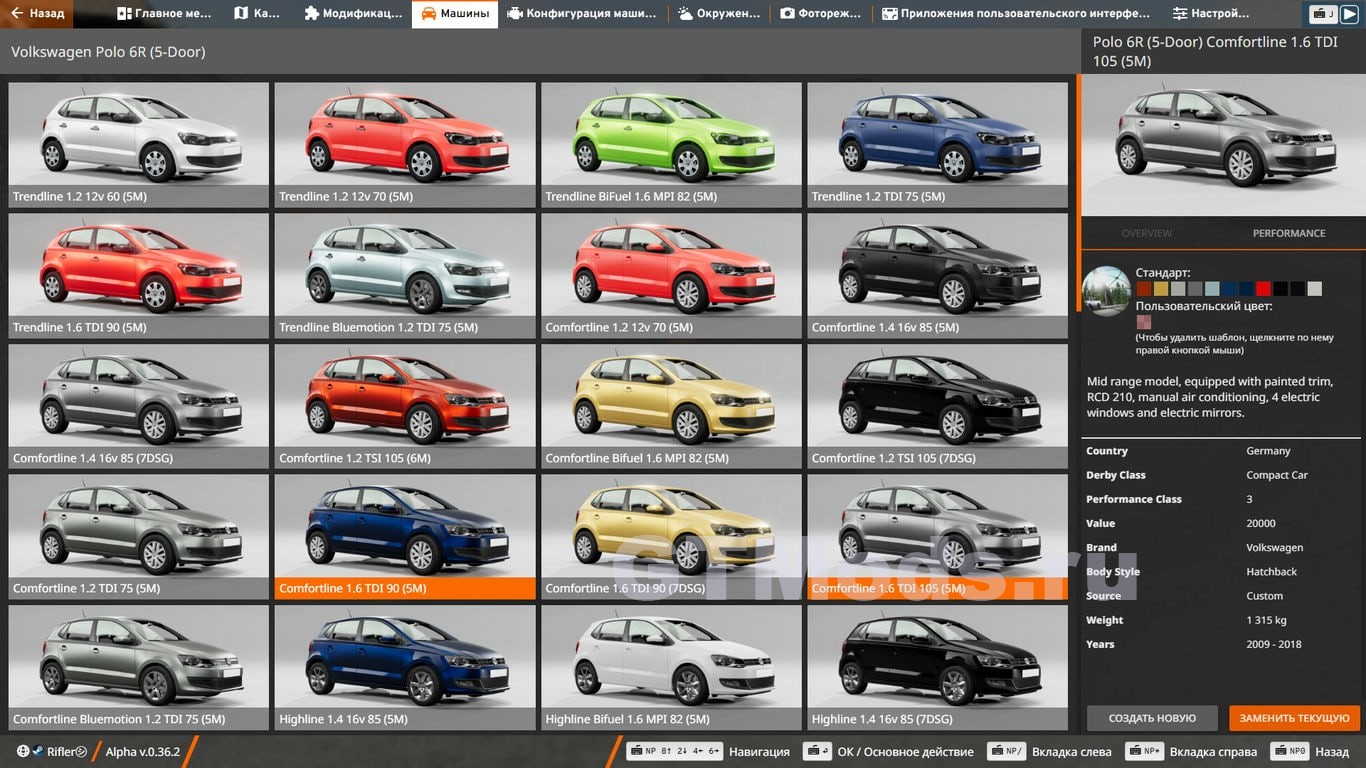This screenshot has height=768, width=1366.
Task: Select Trendline Bluemotion 1.2 TDI 75 (5M)
Action: tap(405, 275)
